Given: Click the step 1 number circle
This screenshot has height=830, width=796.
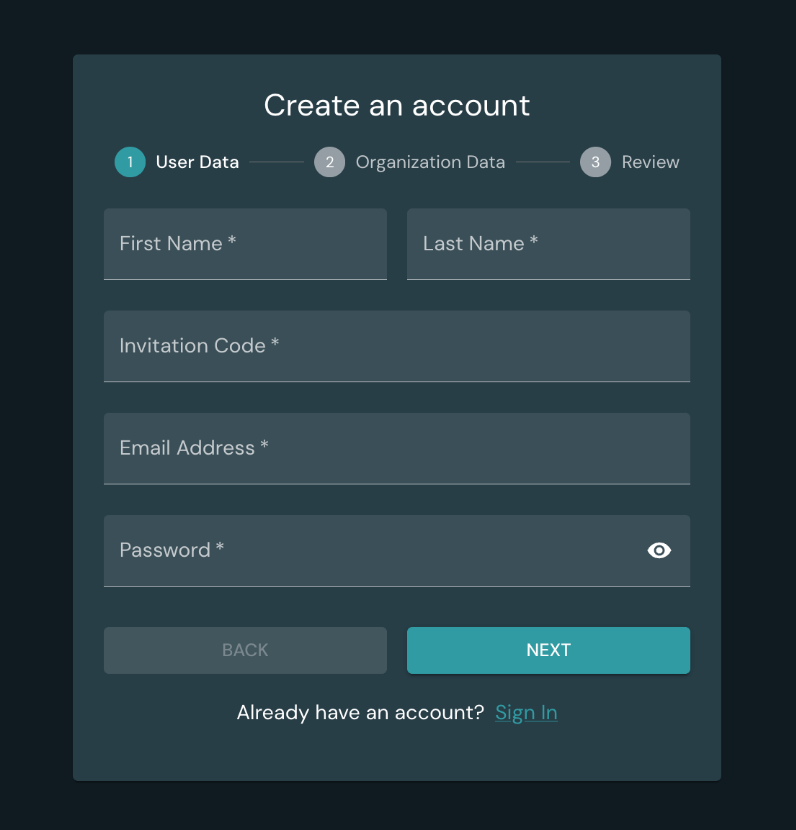Looking at the screenshot, I should pos(130,162).
